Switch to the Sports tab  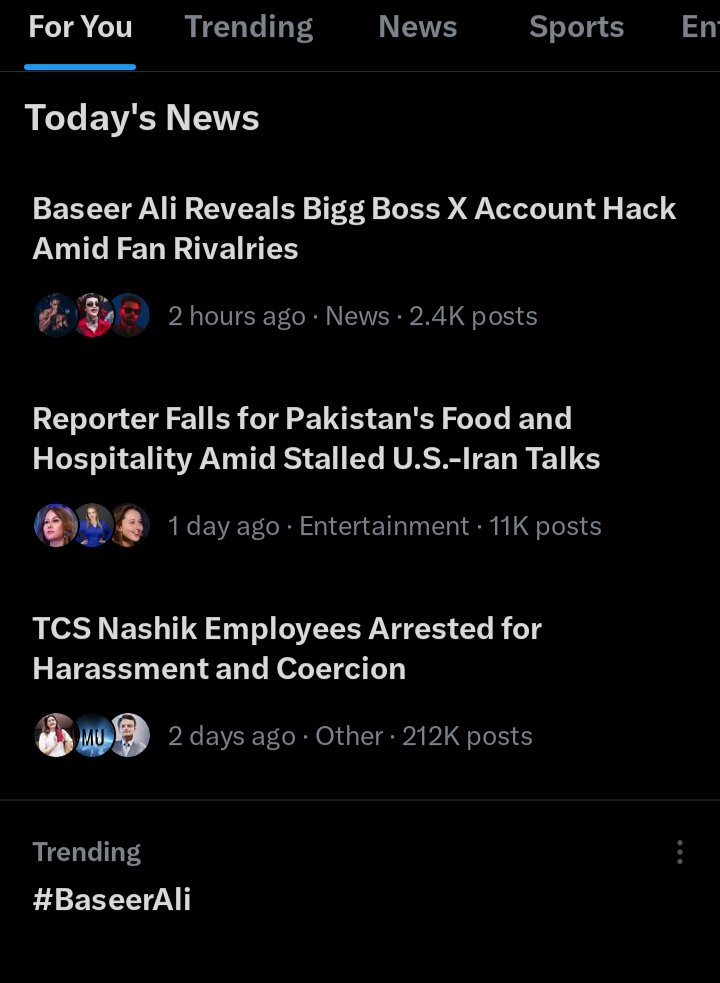(576, 27)
